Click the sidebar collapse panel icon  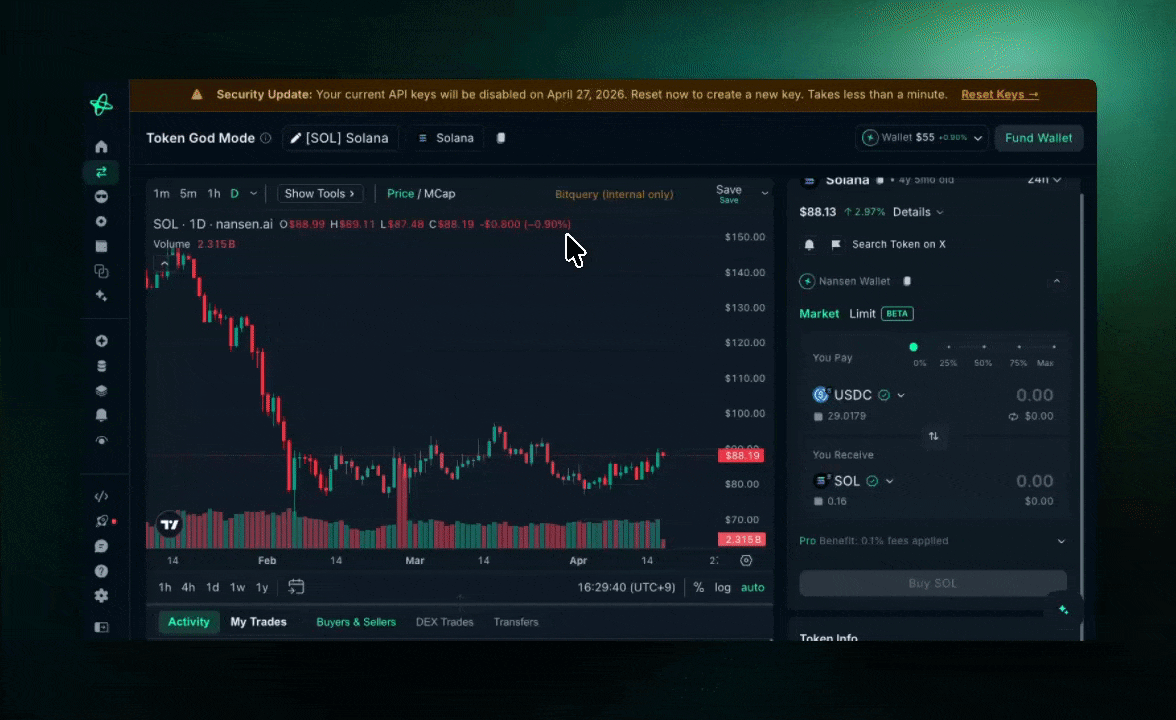tap(101, 627)
